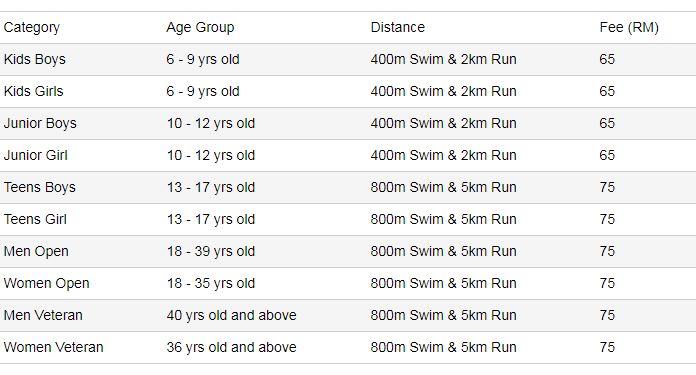Select the Teens Girl category cell
This screenshot has width=696, height=375.
click(35, 219)
